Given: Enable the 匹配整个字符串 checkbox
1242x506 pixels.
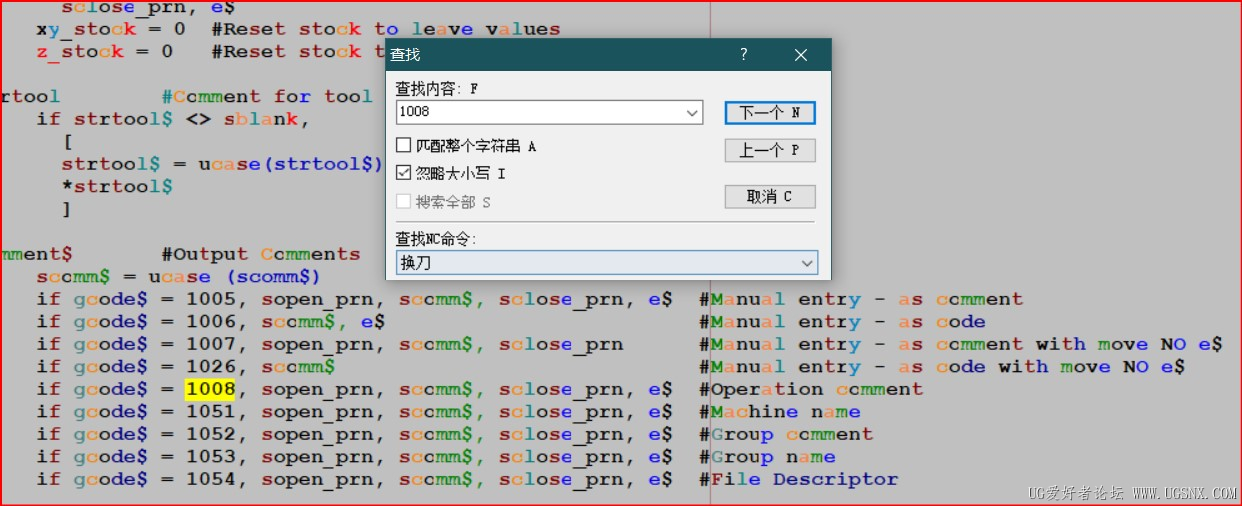Looking at the screenshot, I should point(404,146).
